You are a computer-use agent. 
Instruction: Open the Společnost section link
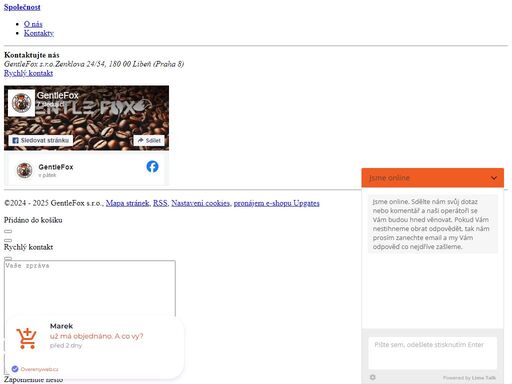[x=22, y=7]
